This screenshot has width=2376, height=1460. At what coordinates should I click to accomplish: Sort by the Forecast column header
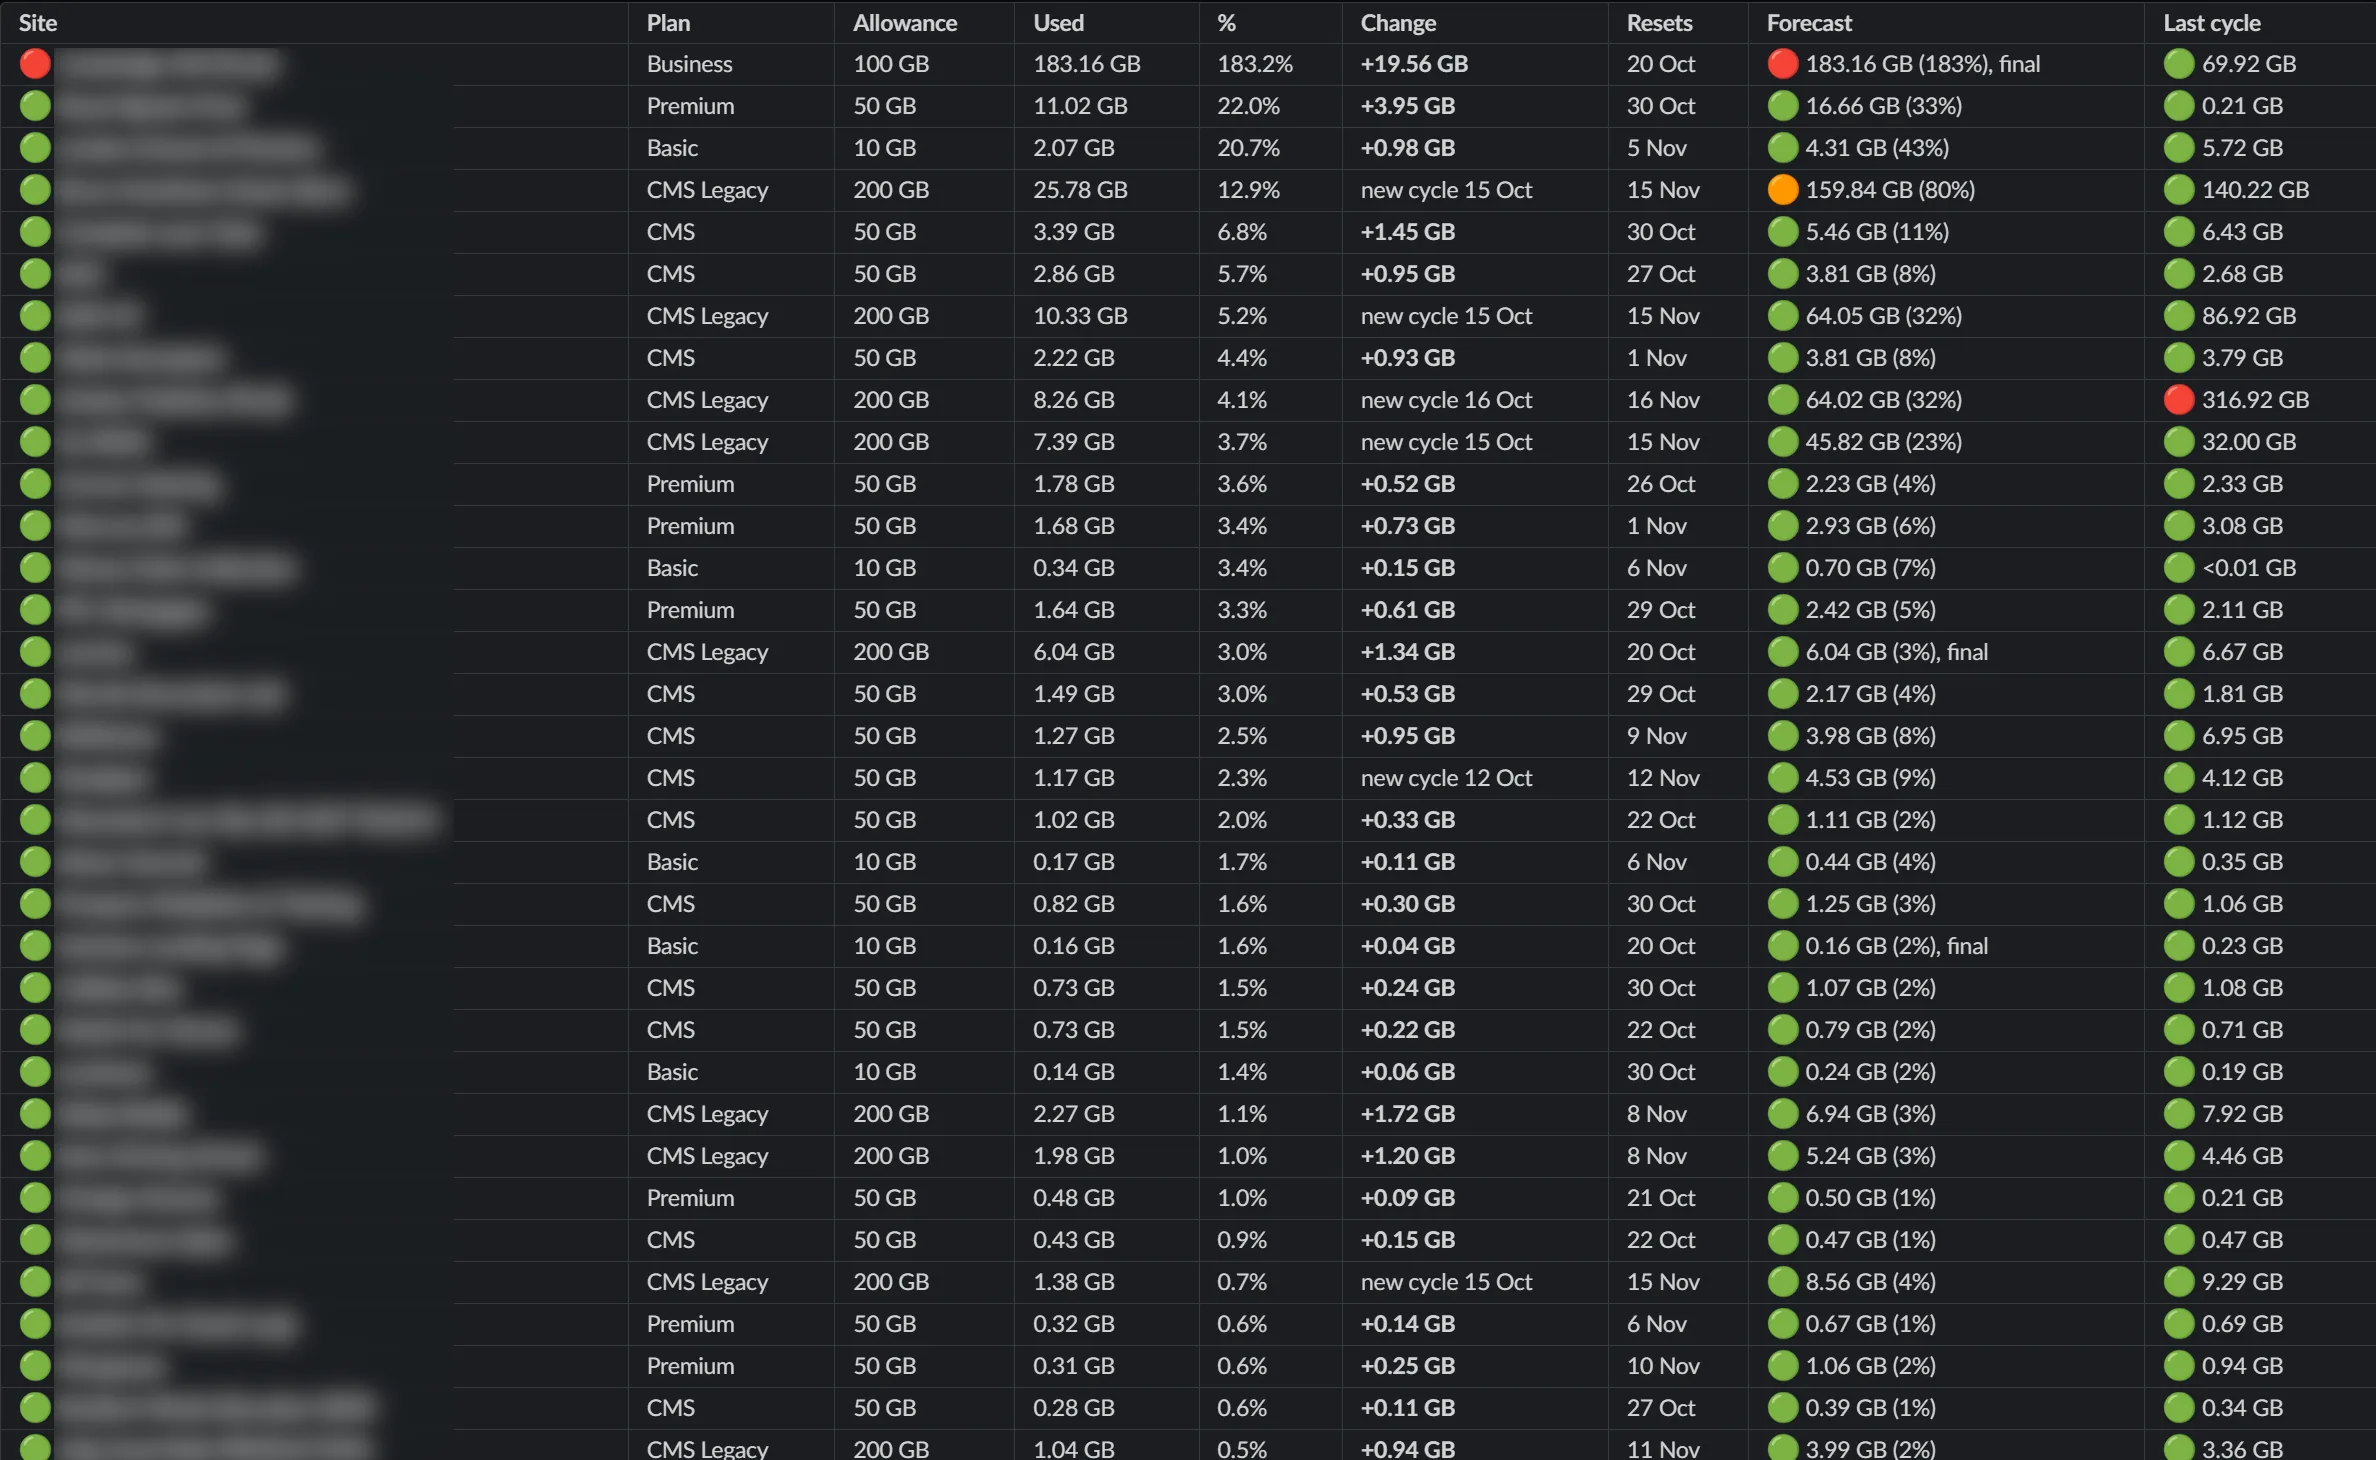[1809, 23]
